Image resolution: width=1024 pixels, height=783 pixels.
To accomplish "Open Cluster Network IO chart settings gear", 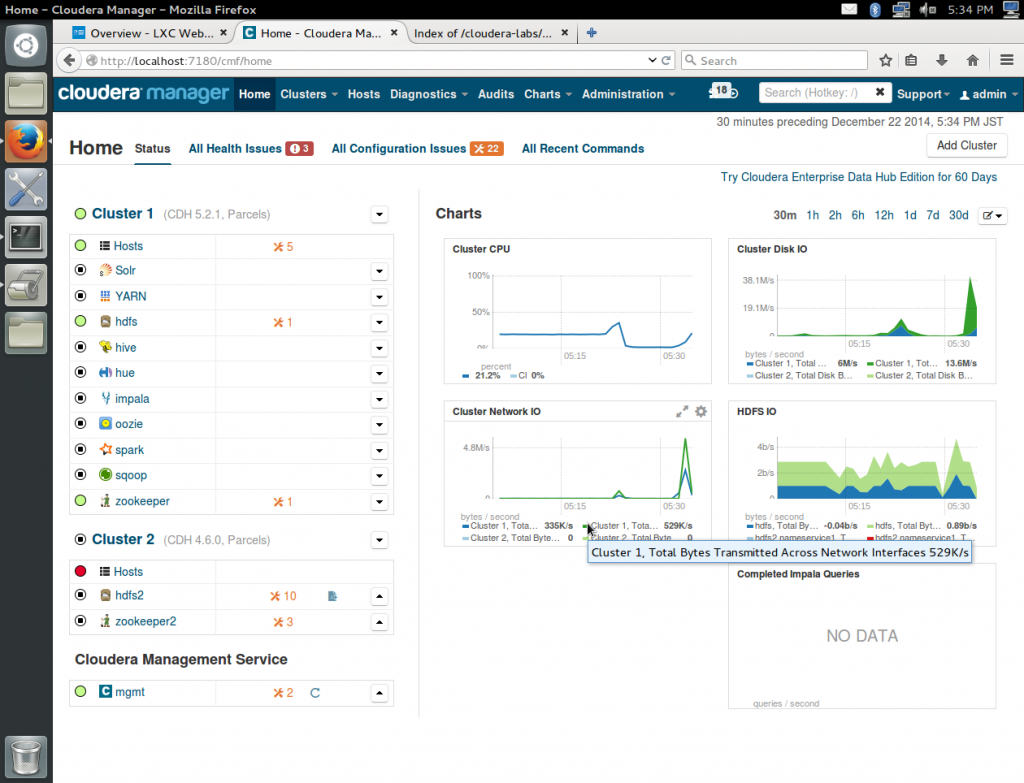I will 701,411.
